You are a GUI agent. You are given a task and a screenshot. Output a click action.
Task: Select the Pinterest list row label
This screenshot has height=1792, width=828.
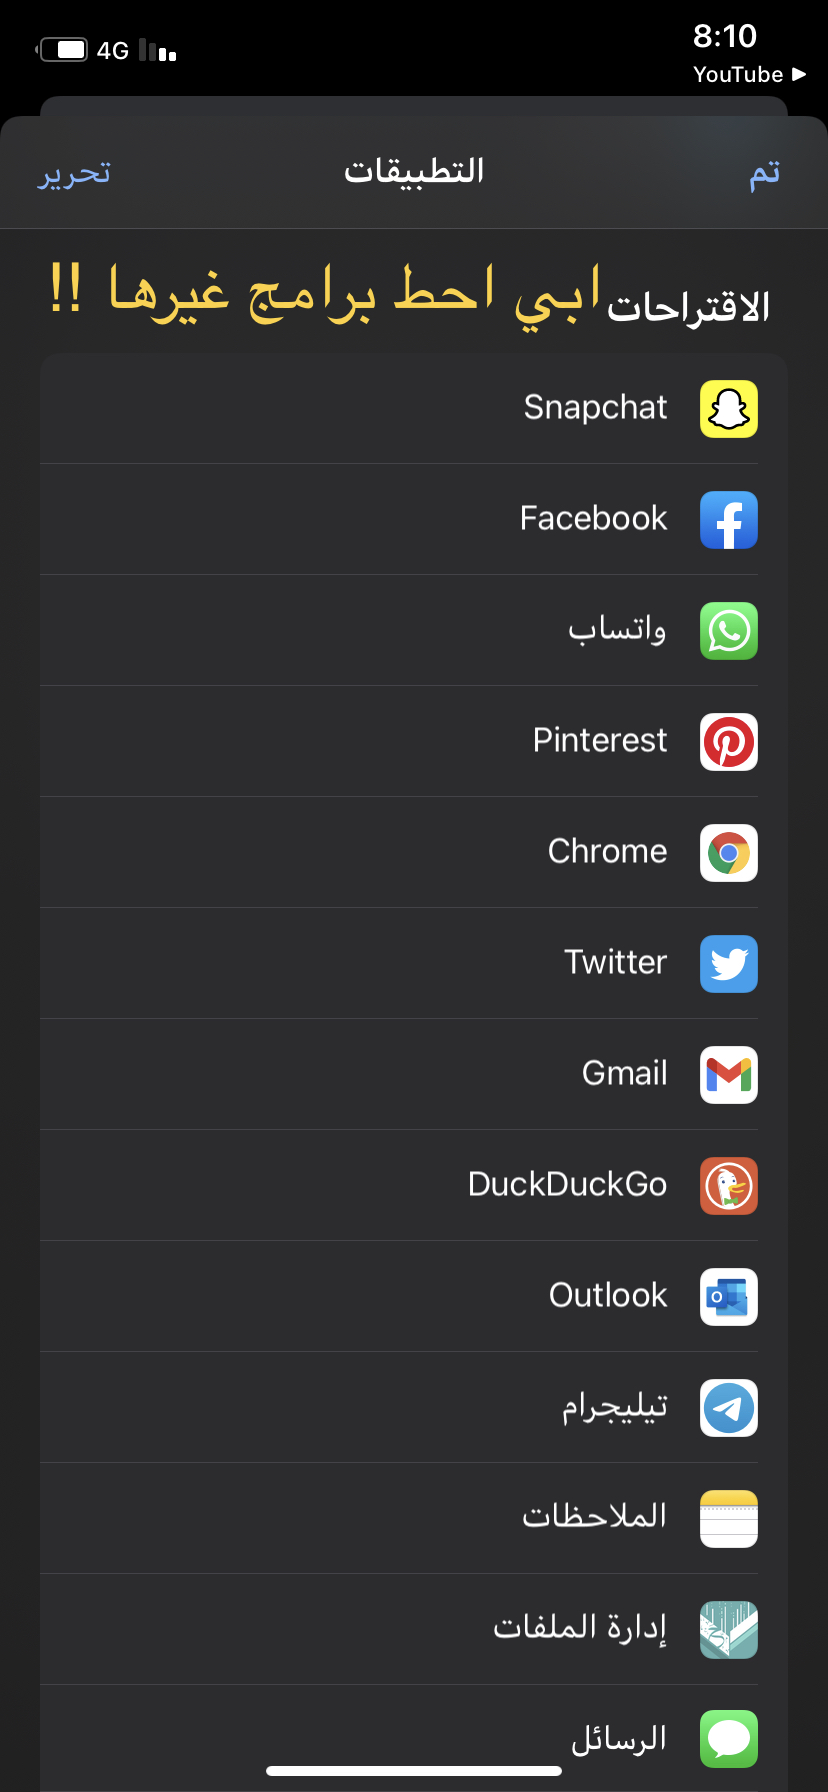coord(600,740)
